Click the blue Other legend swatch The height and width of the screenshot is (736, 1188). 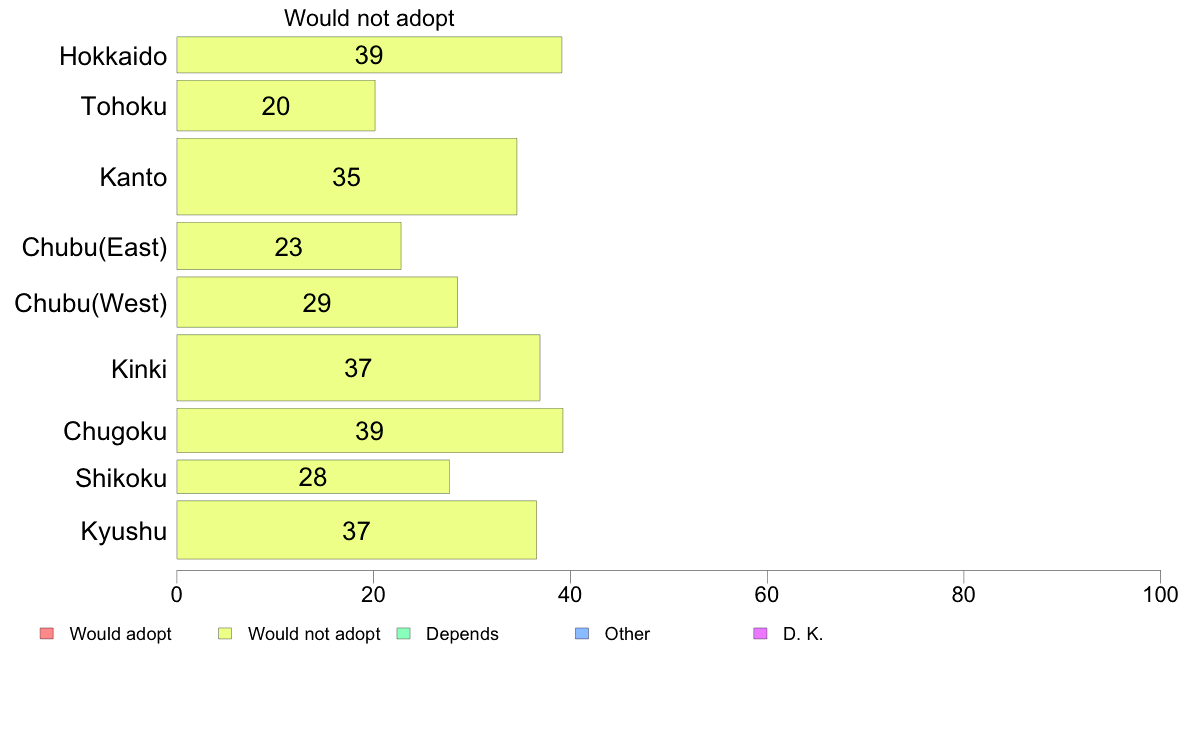click(x=582, y=634)
